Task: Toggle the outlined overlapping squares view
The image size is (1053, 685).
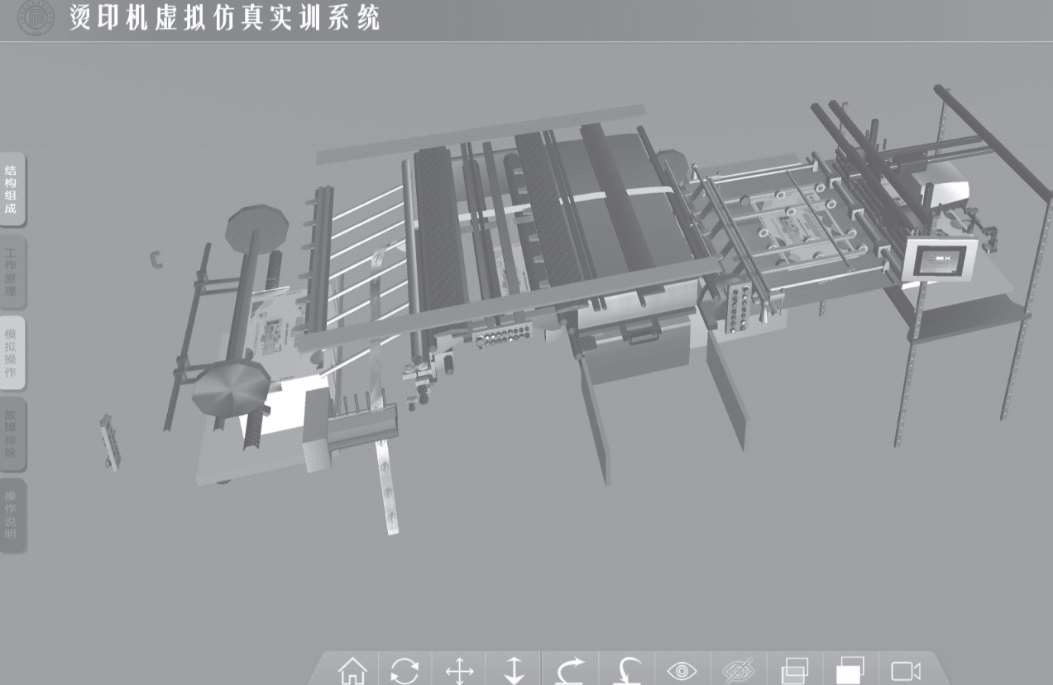Action: pyautogui.click(x=794, y=670)
